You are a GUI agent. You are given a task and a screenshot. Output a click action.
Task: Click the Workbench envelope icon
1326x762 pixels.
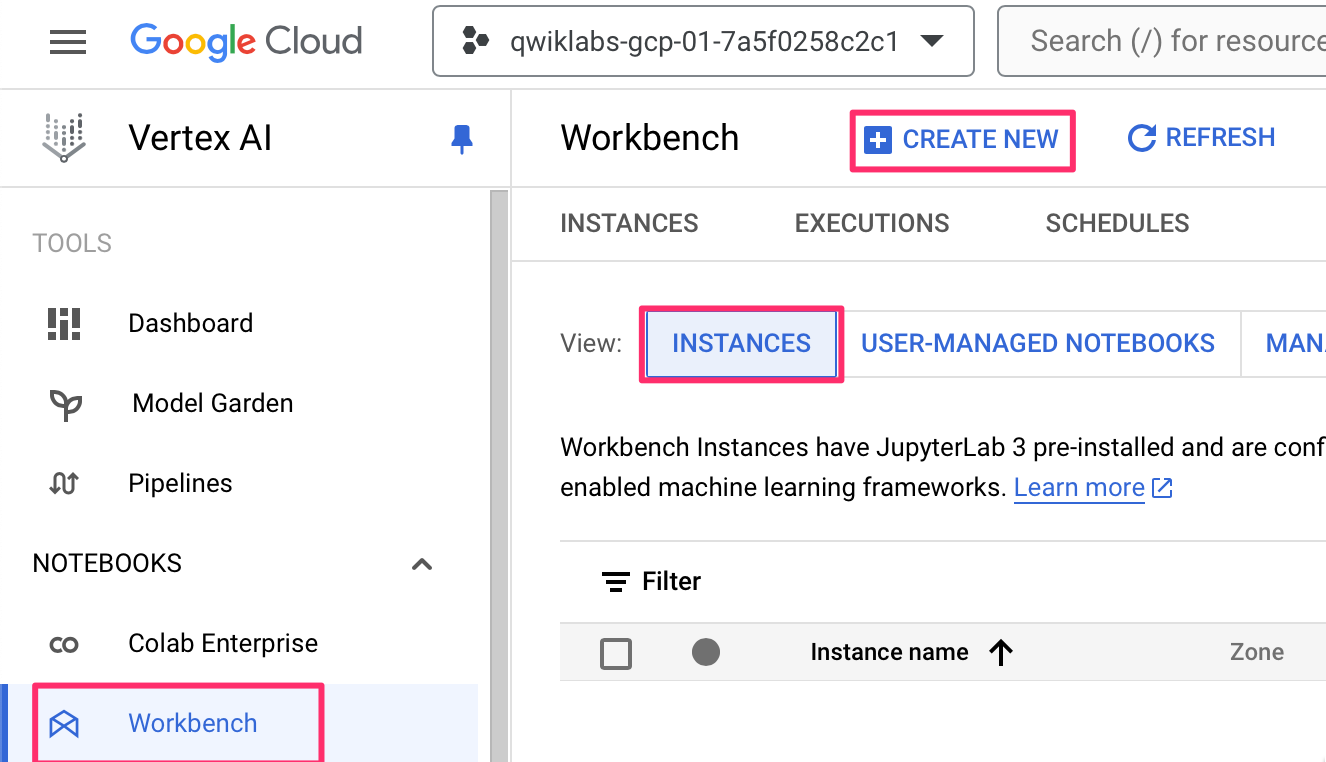tap(64, 723)
